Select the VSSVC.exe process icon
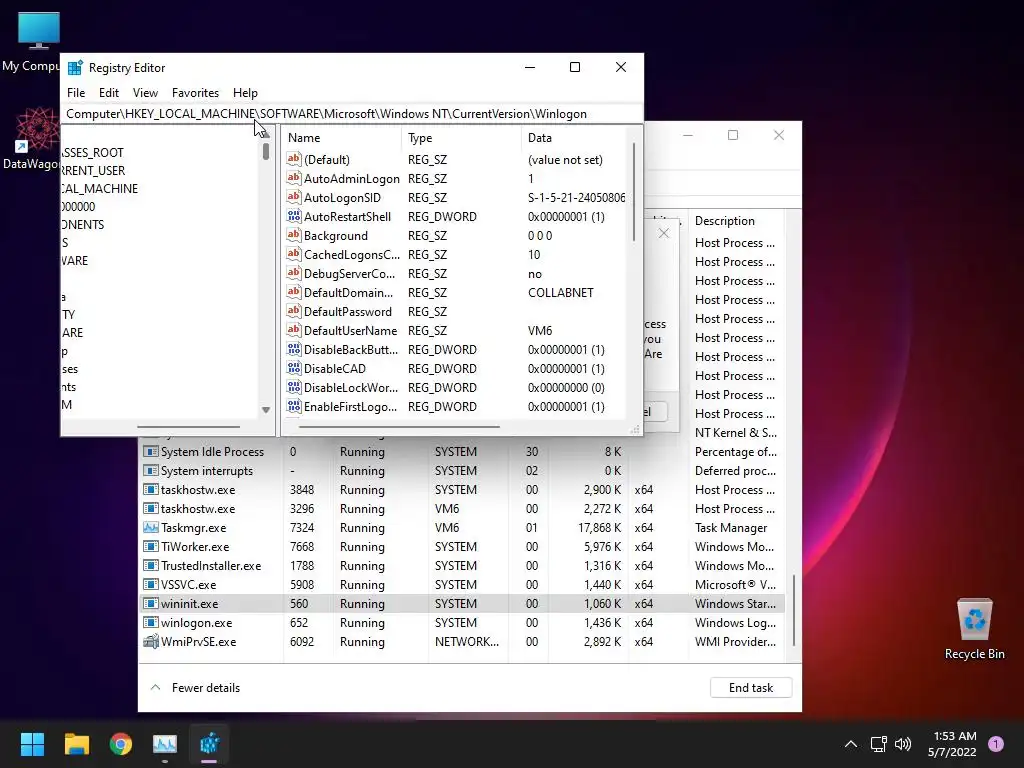 151,584
